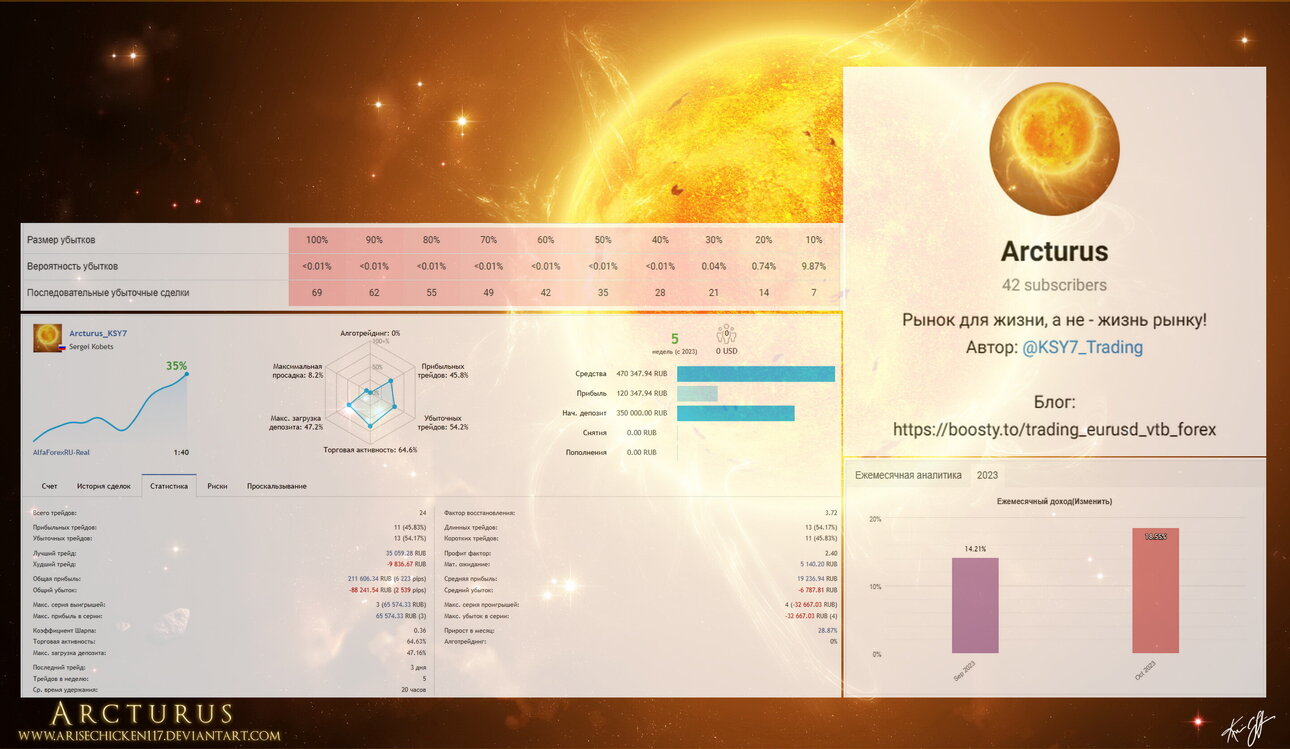Click the Вероятность убытков row header
Viewport: 1290px width, 749px height.
(72, 267)
